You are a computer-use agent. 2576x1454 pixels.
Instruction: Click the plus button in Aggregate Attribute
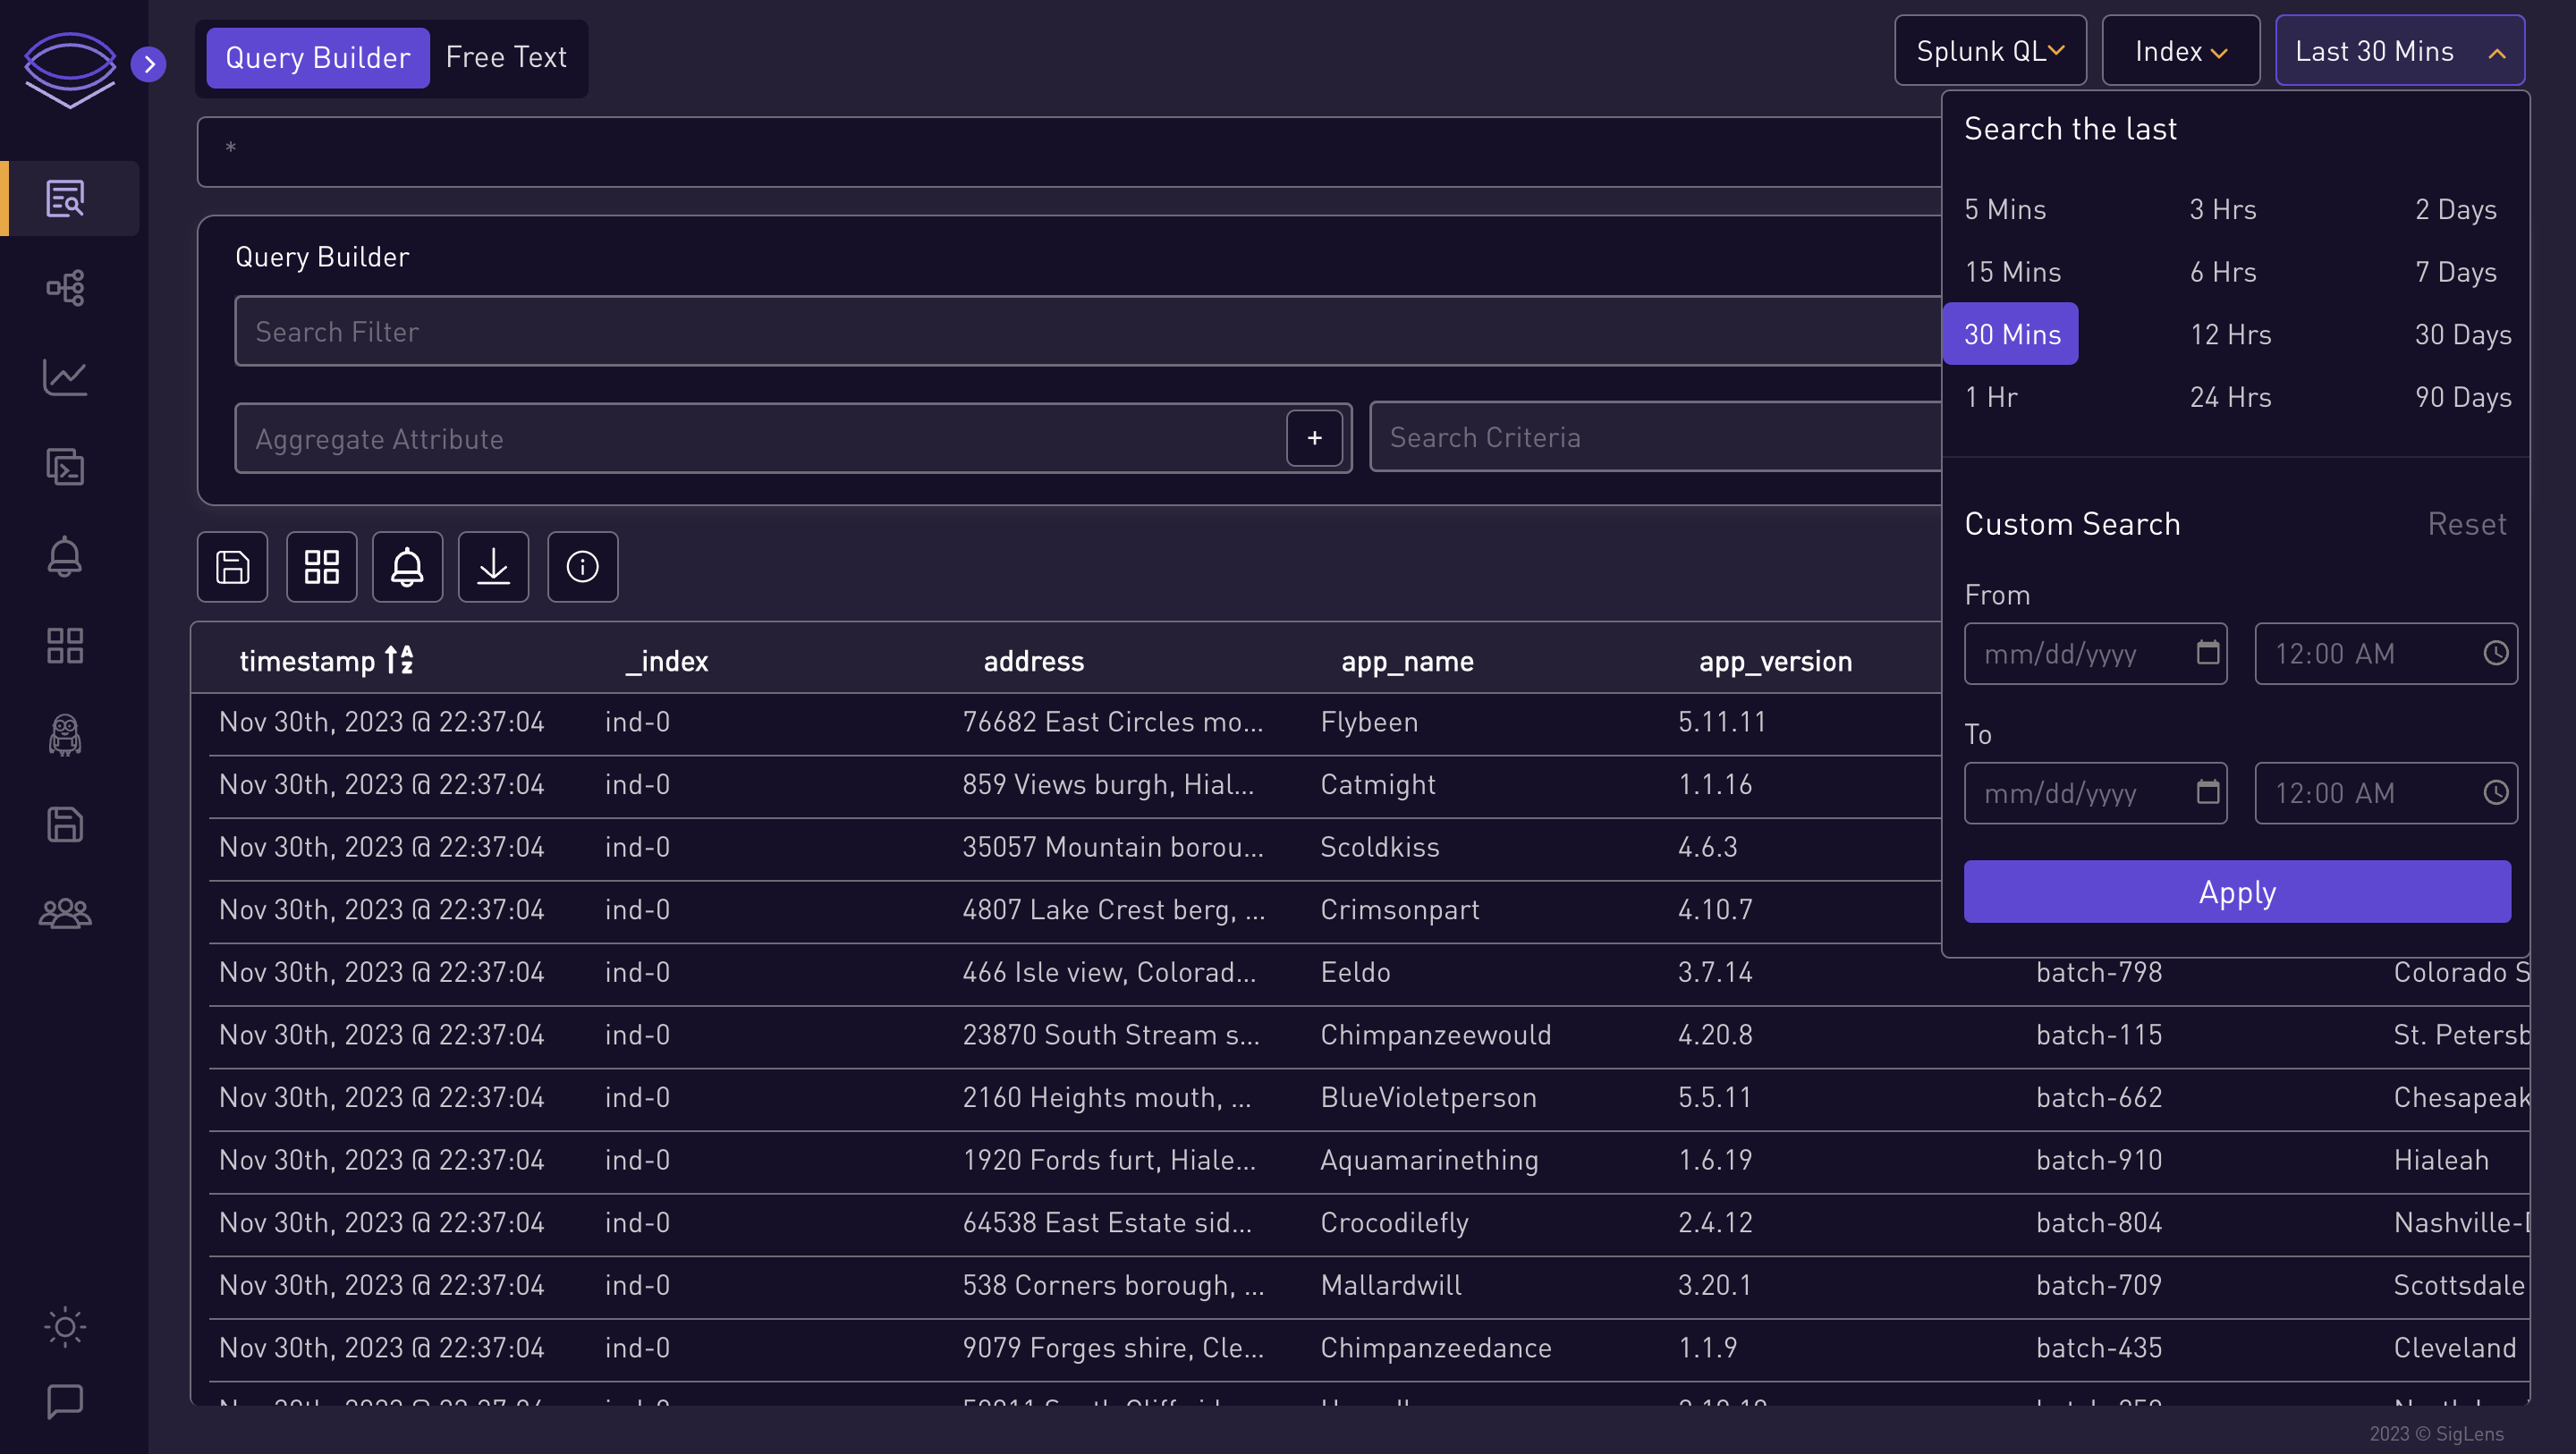tap(1314, 438)
